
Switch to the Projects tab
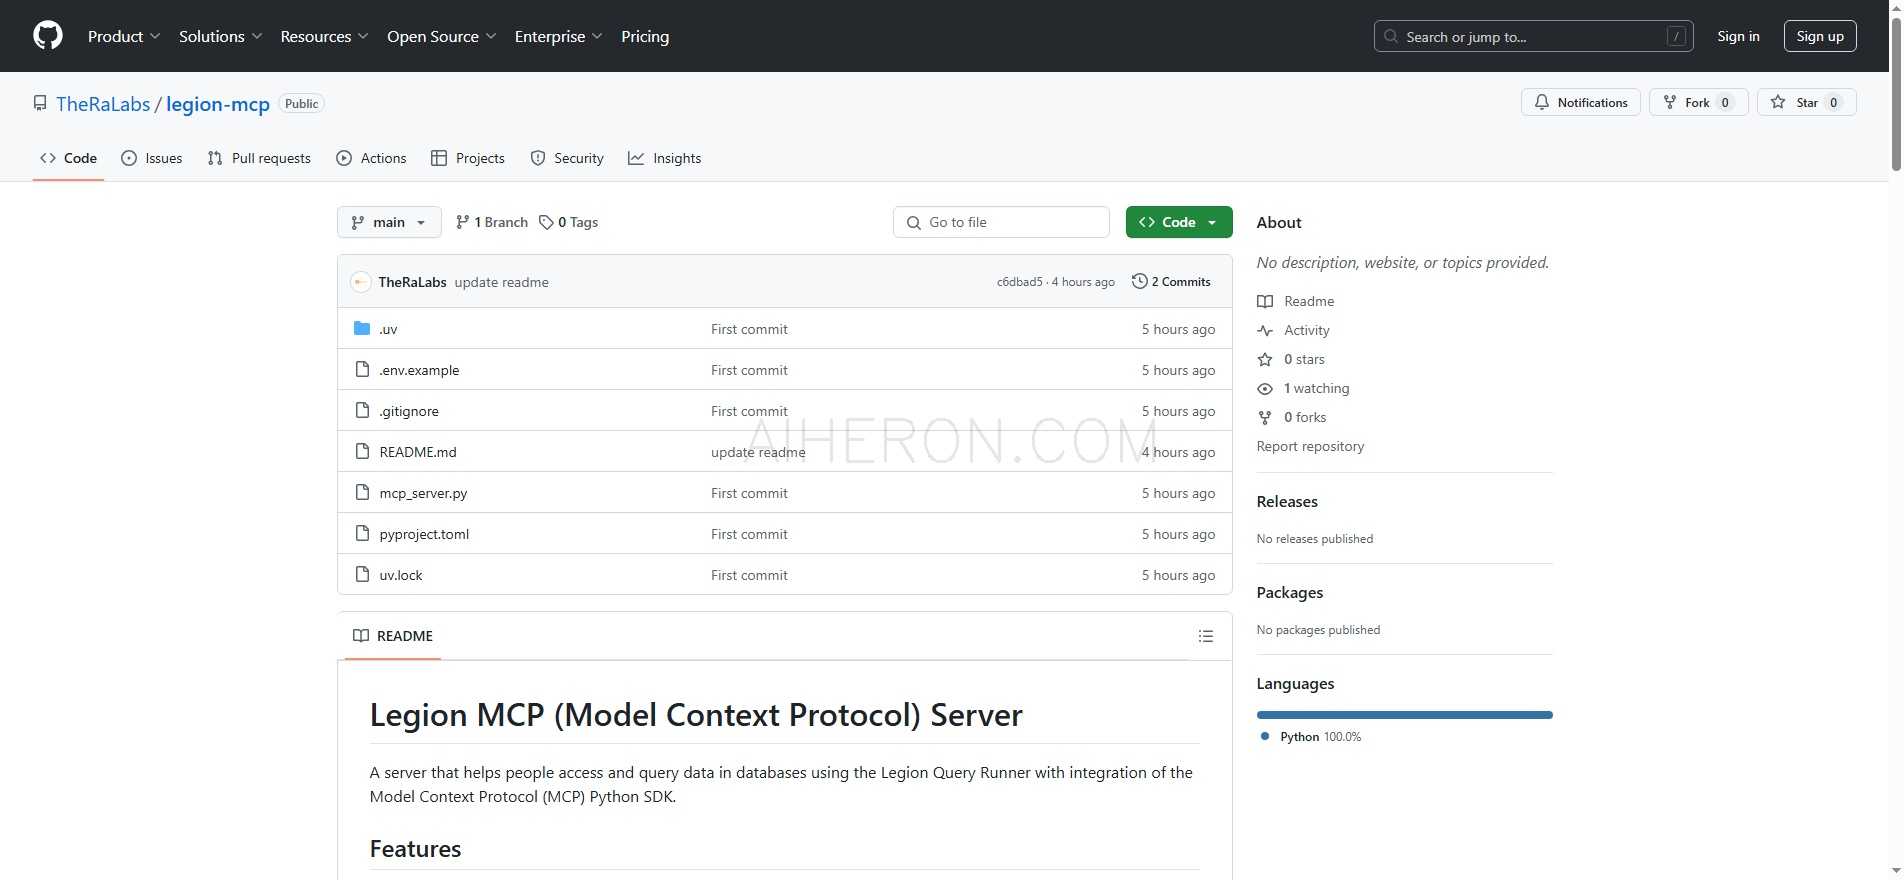[468, 158]
